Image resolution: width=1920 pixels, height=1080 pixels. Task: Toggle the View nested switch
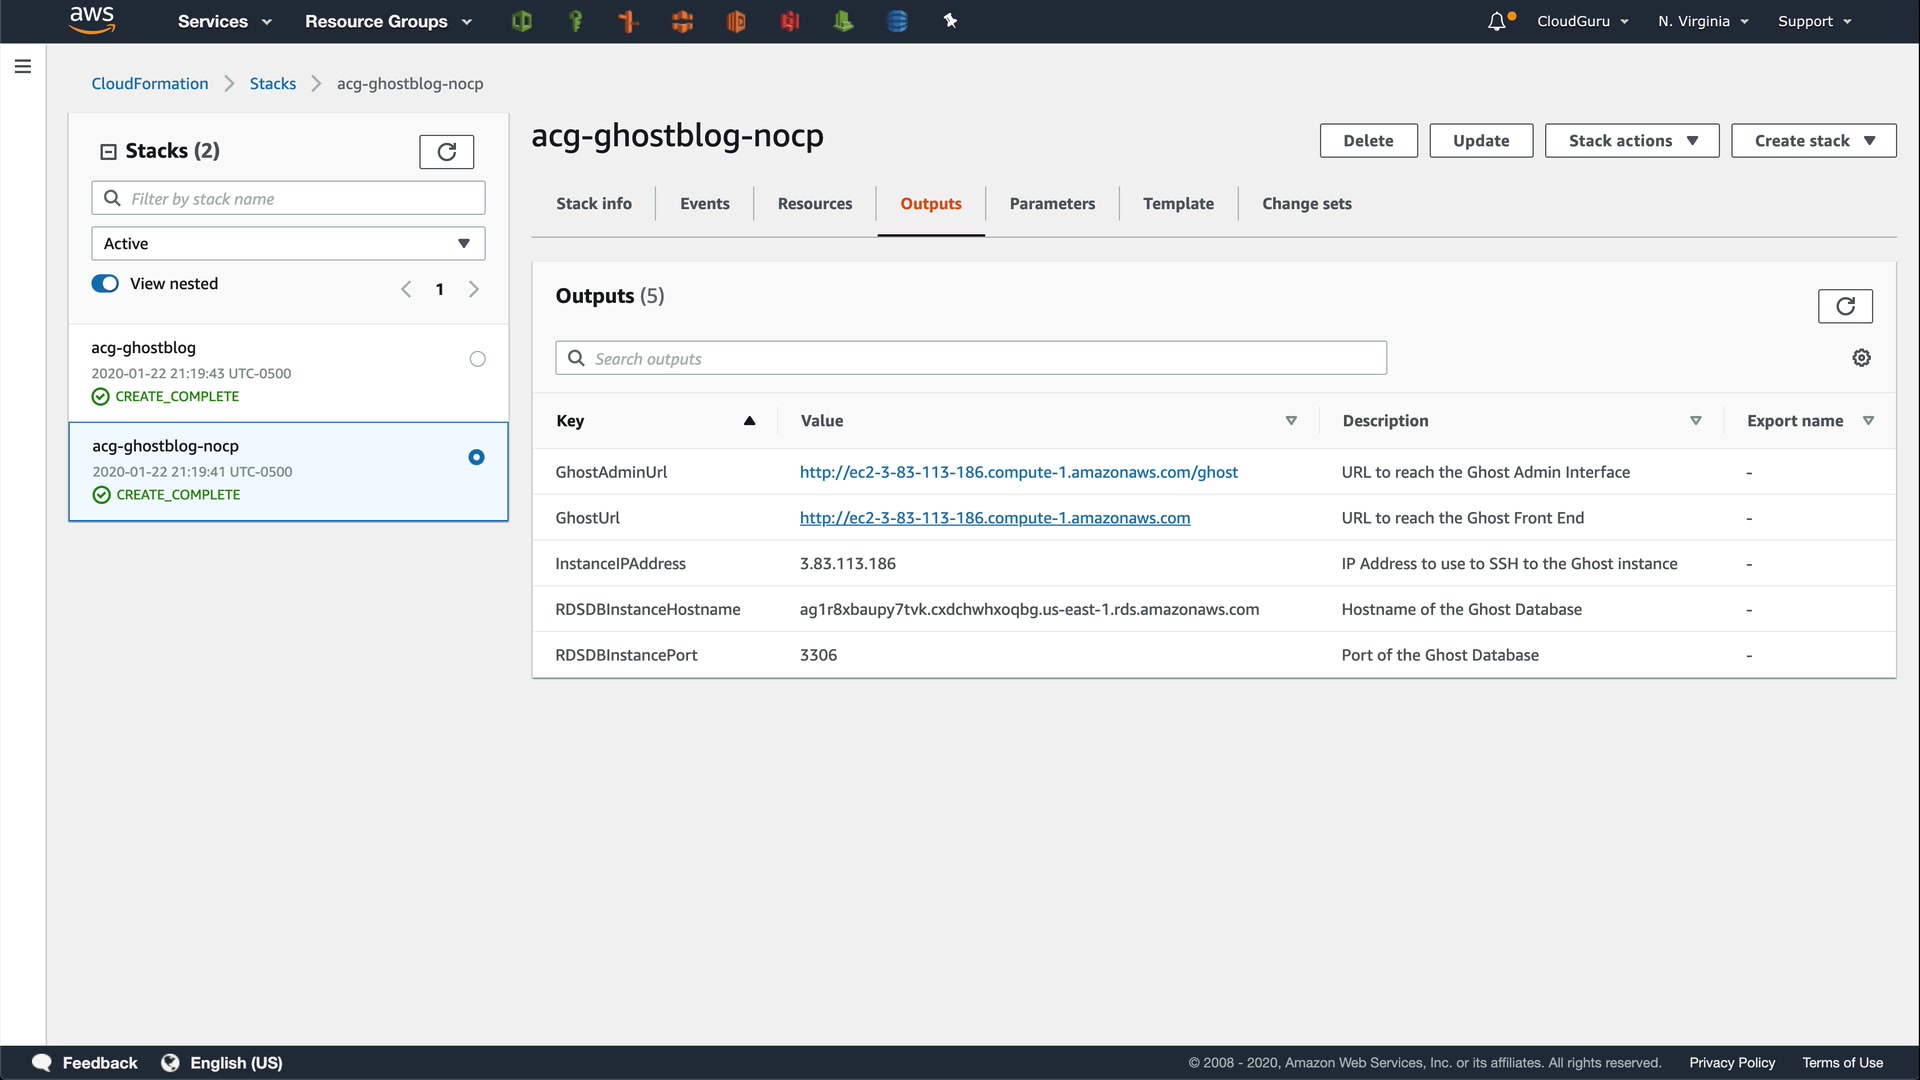tap(105, 284)
